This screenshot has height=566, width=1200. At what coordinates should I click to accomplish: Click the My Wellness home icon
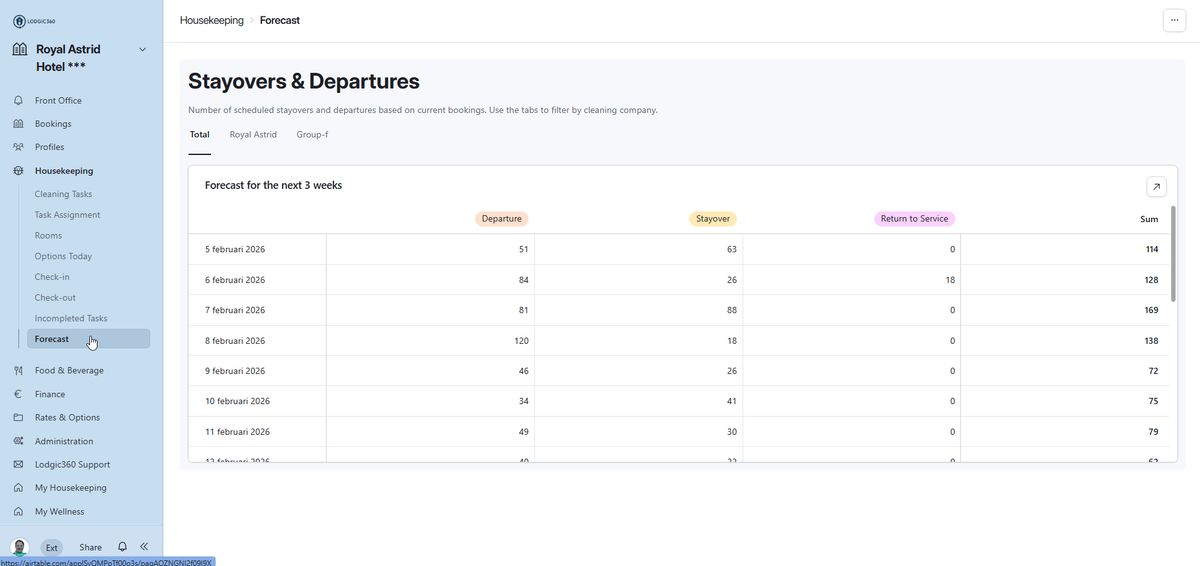18,511
